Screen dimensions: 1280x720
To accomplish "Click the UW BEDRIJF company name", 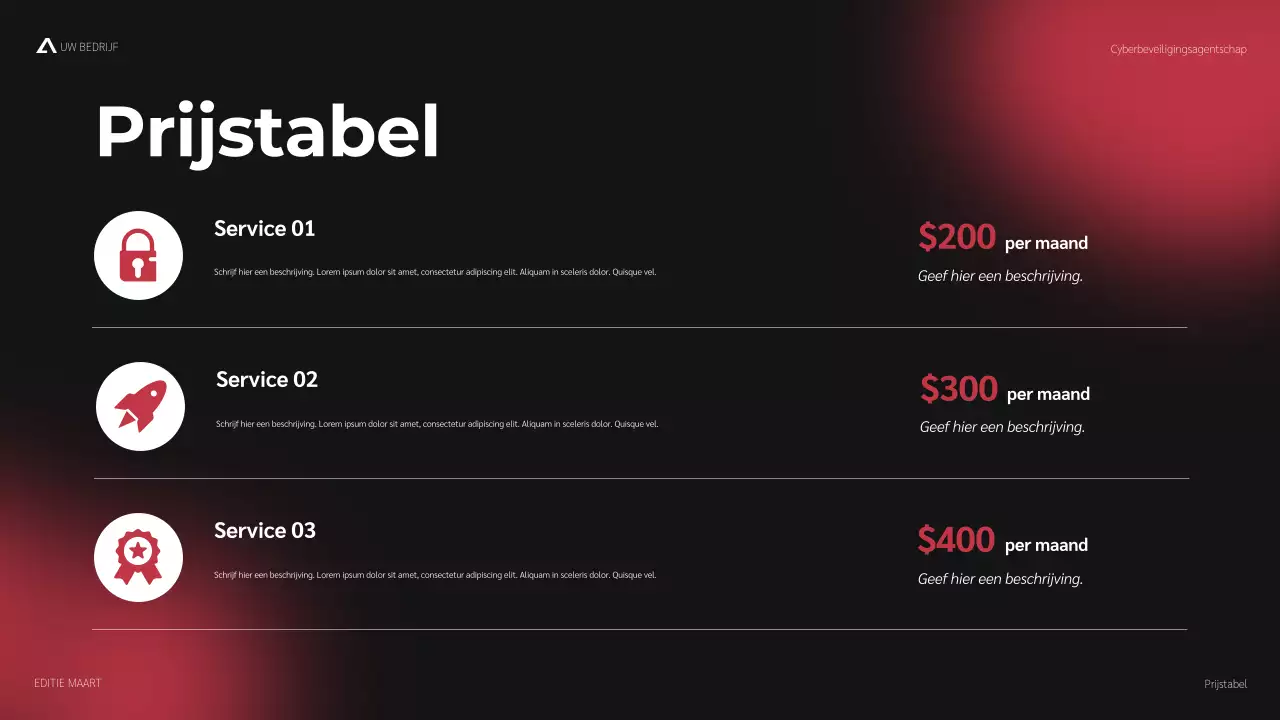I will pyautogui.click(x=89, y=47).
